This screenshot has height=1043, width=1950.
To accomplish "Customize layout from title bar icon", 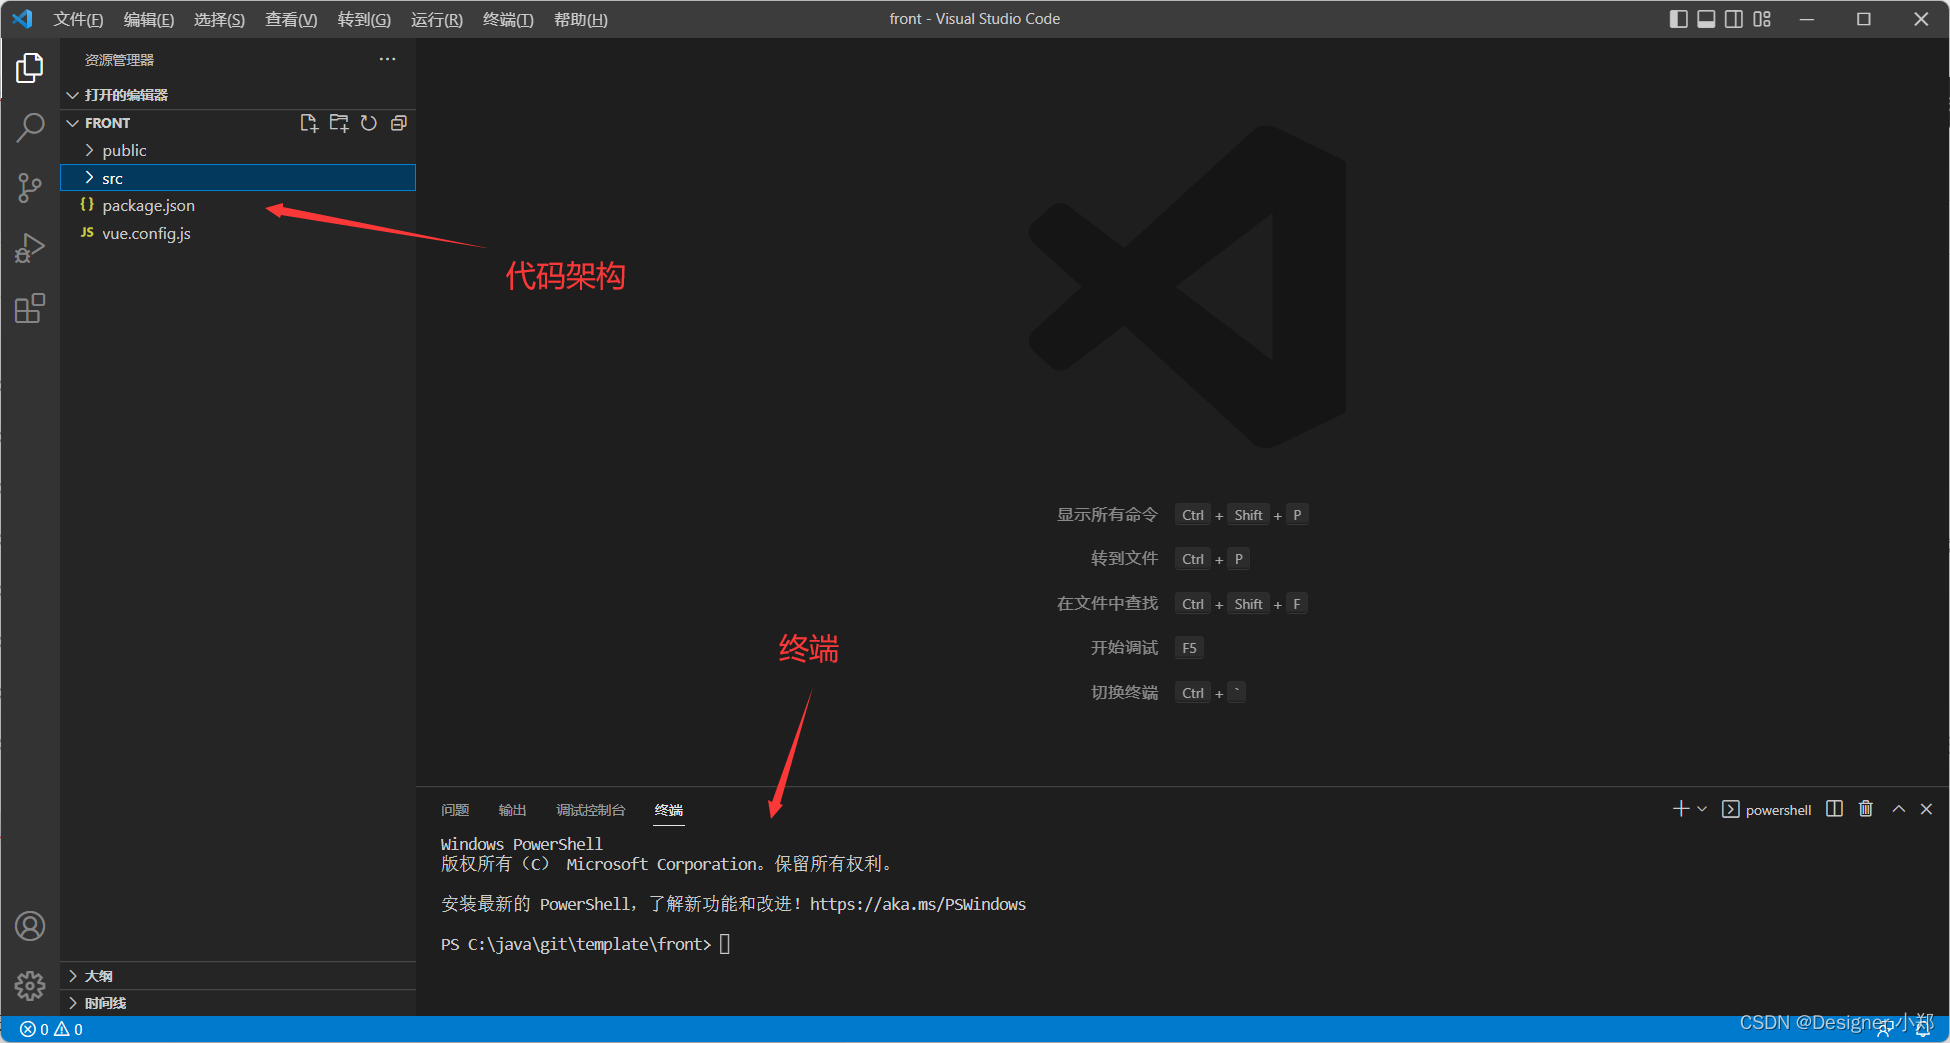I will (x=1762, y=19).
